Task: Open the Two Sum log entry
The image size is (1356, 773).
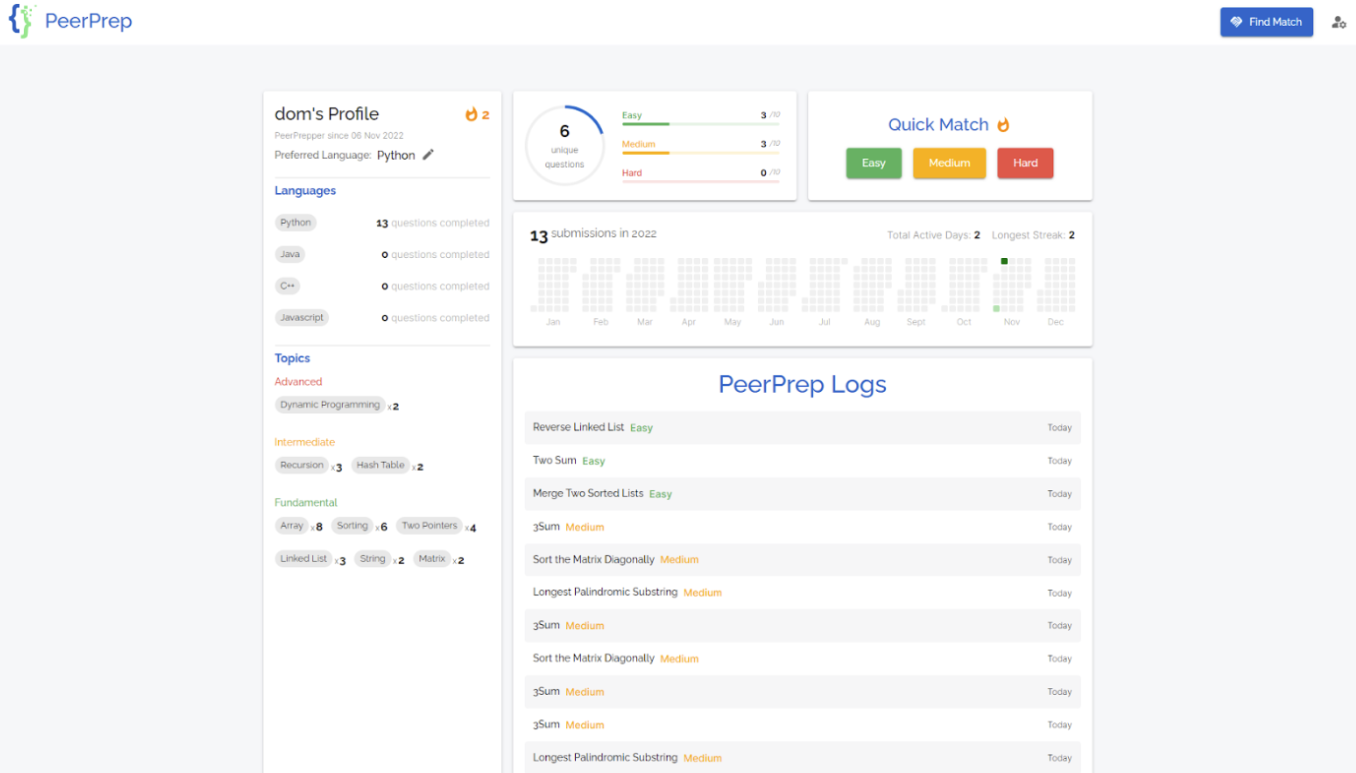Action: [x=802, y=461]
